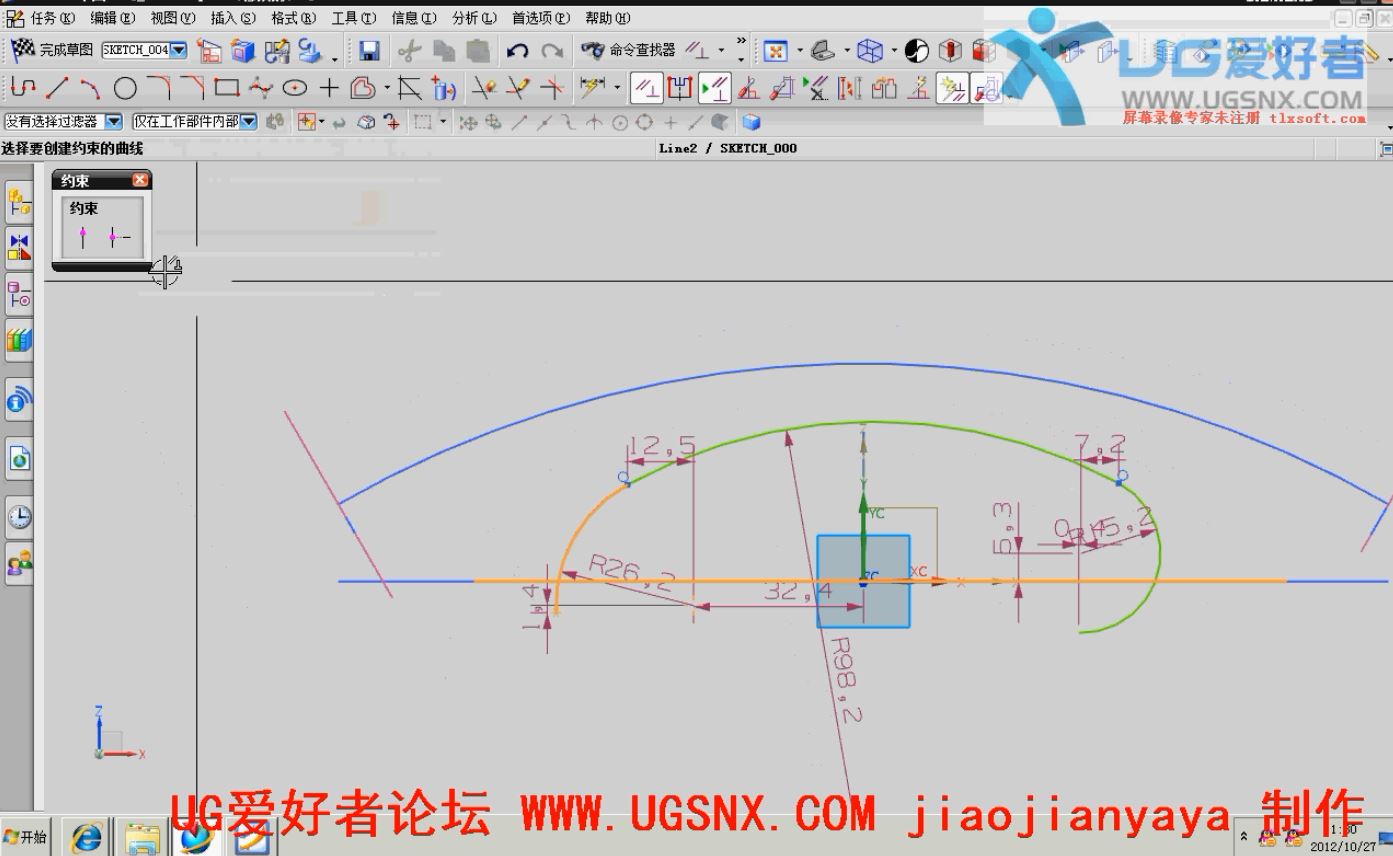This screenshot has height=856, width=1393.
Task: Select the Offset Curve tool
Action: coord(363,88)
